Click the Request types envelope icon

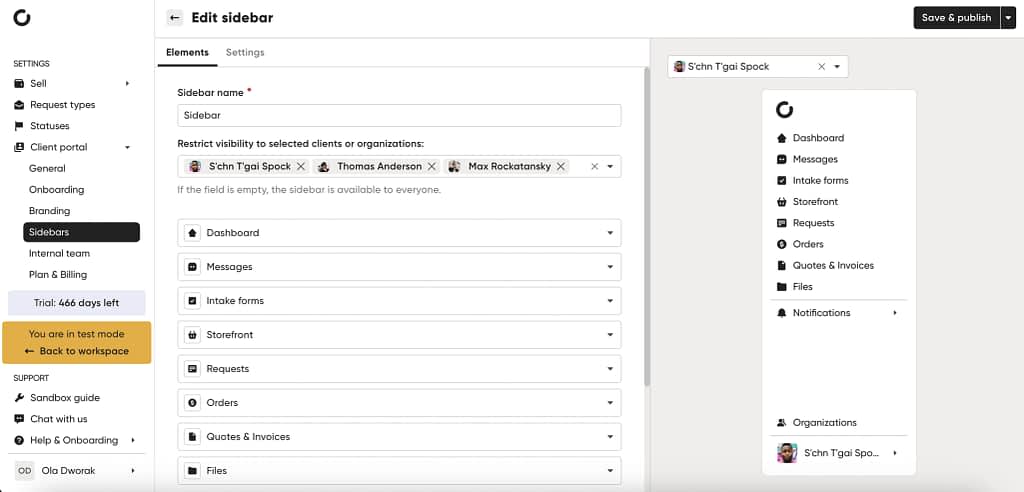coord(19,105)
